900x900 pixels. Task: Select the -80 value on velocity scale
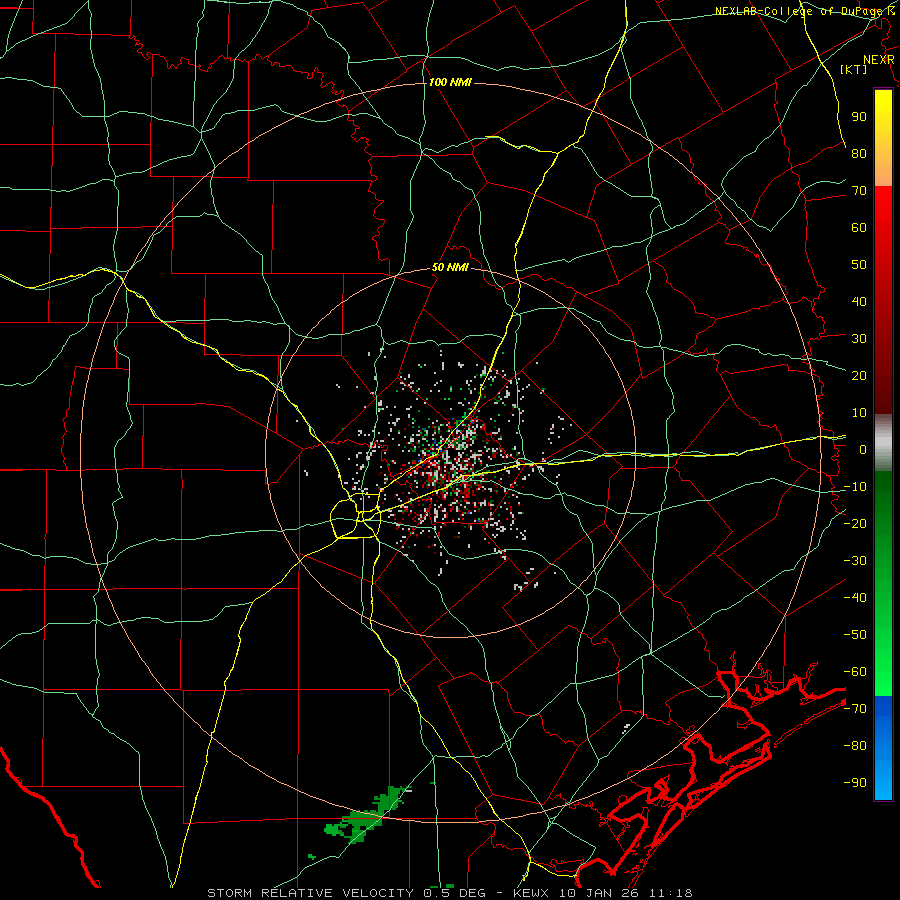[x=855, y=746]
